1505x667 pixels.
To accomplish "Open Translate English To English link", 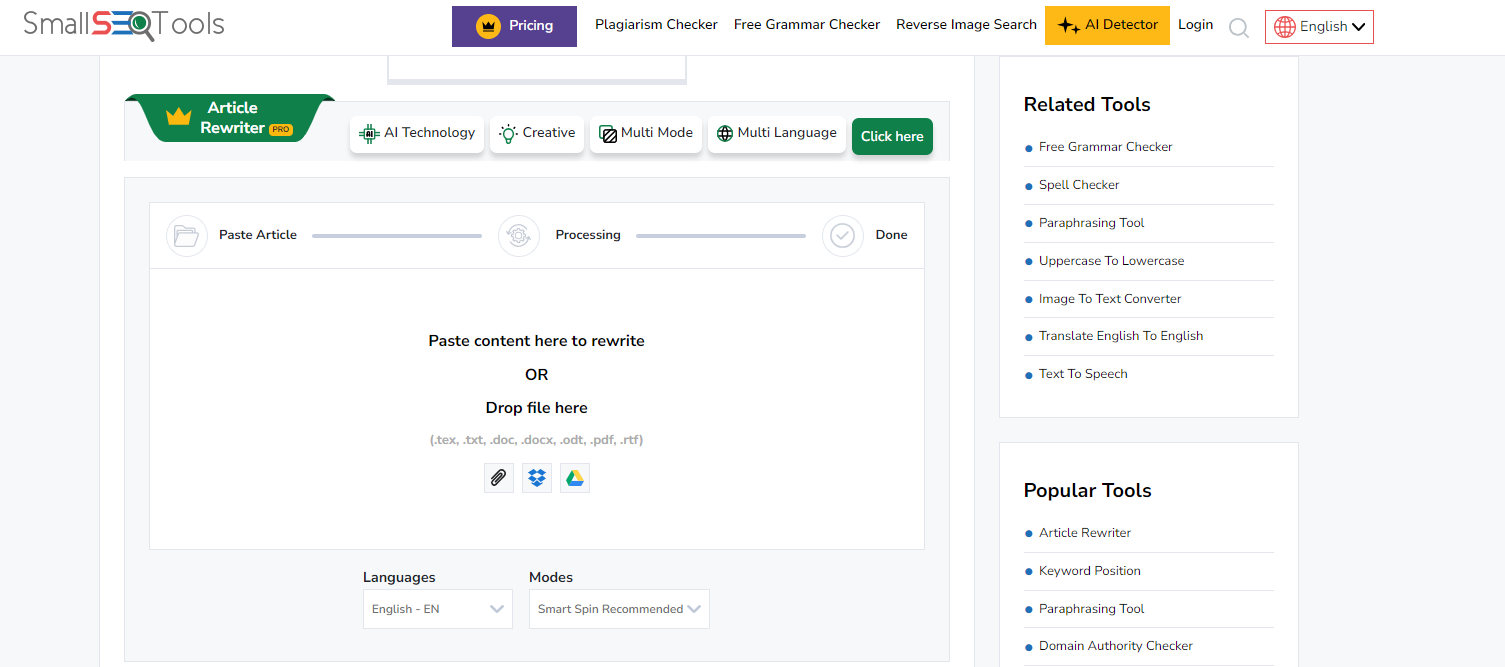I will (x=1121, y=336).
